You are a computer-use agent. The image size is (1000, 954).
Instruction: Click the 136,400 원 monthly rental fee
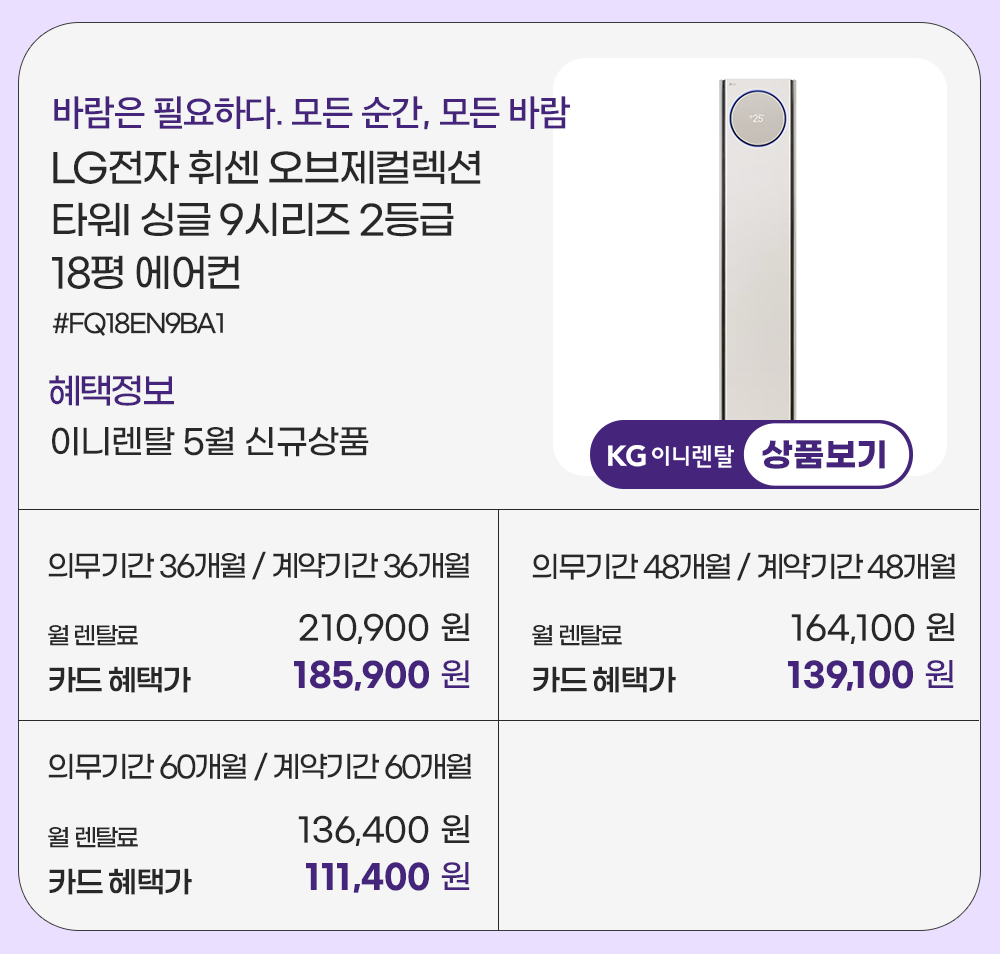[x=384, y=829]
